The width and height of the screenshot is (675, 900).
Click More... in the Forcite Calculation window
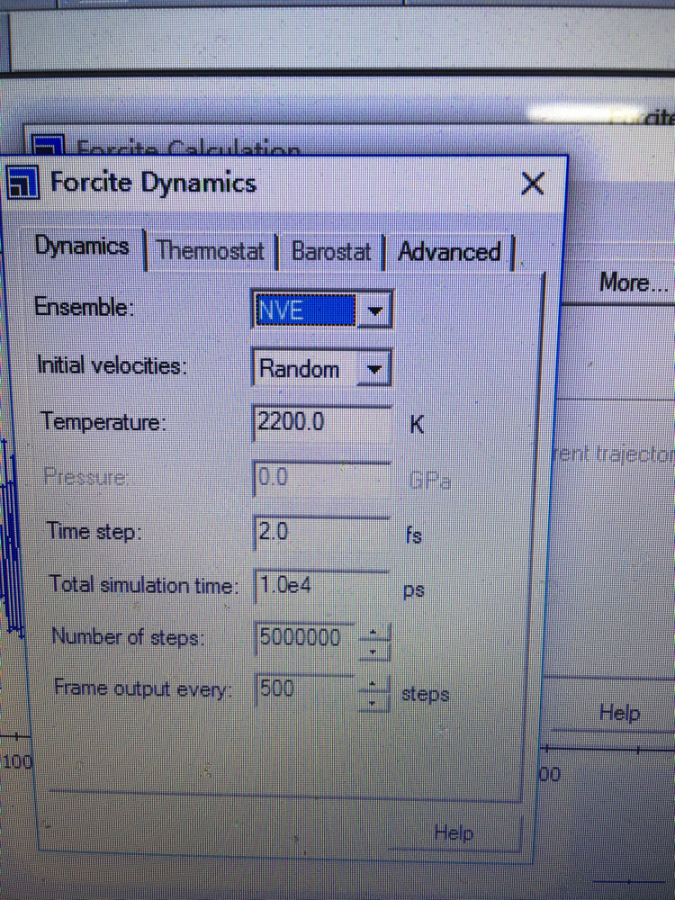click(633, 282)
